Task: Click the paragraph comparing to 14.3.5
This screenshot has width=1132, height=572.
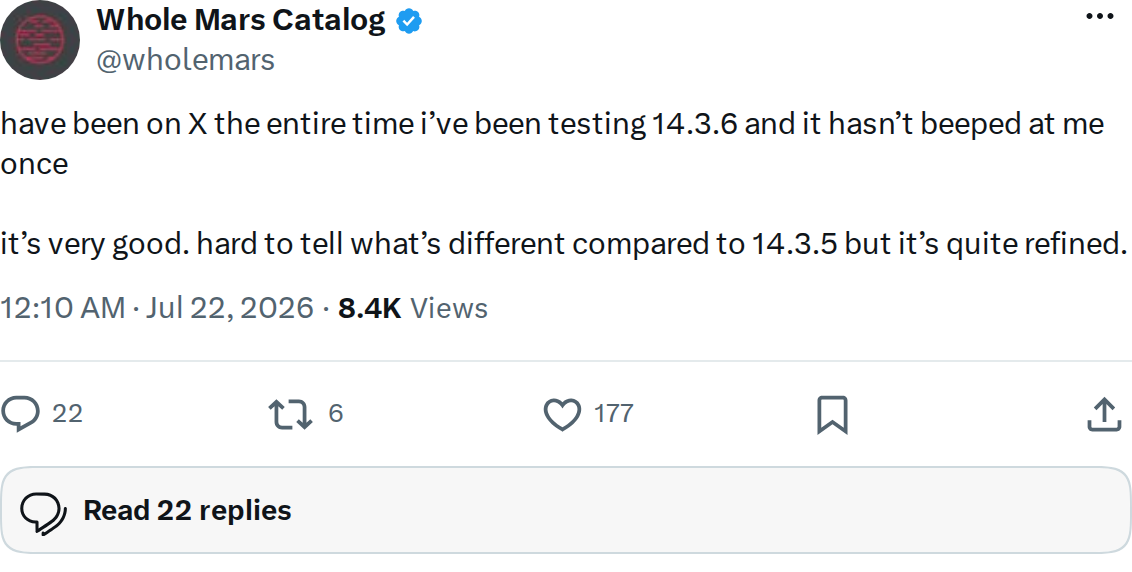Action: click(x=564, y=245)
